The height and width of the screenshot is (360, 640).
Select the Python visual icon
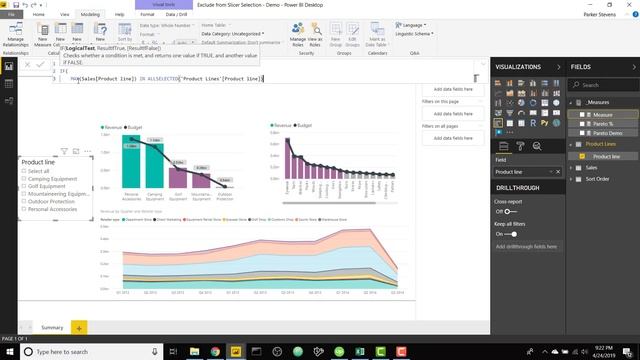[544, 122]
